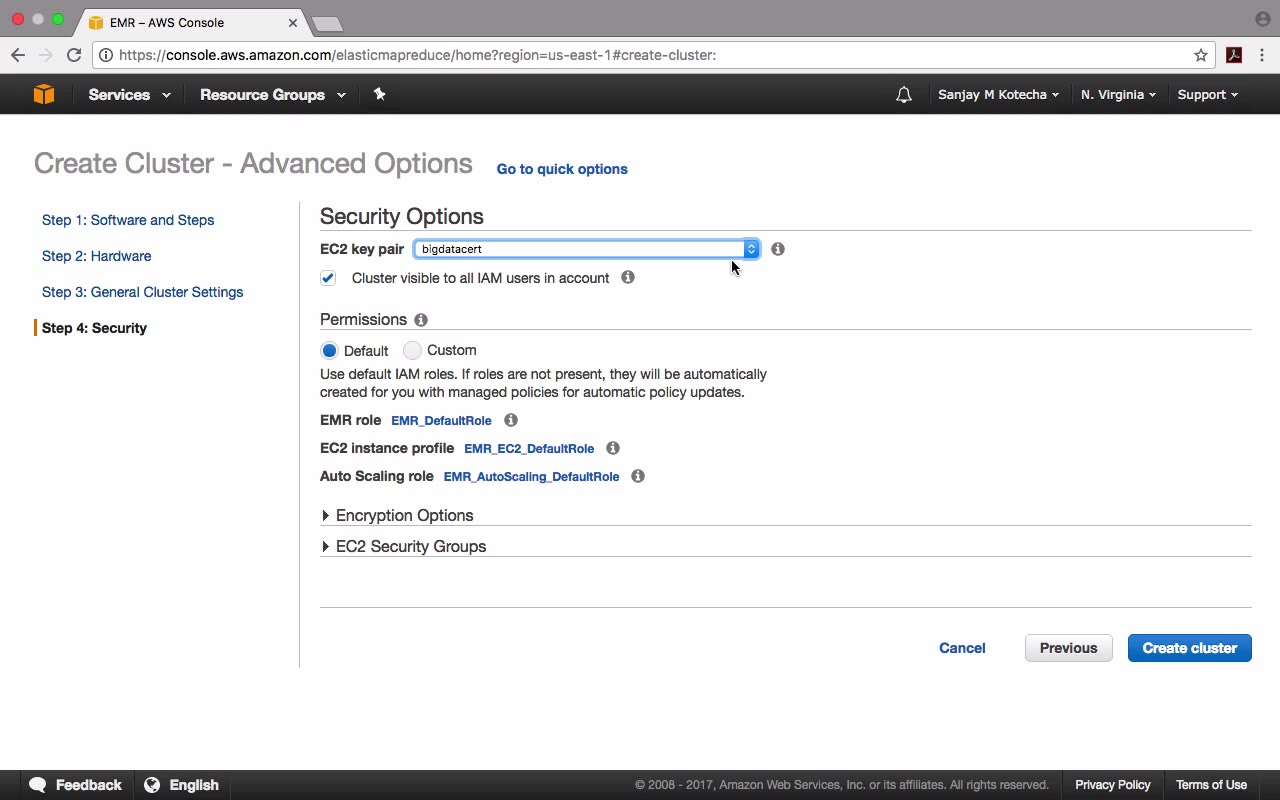Select the Custom permissions radio button
The image size is (1280, 800).
(x=412, y=351)
